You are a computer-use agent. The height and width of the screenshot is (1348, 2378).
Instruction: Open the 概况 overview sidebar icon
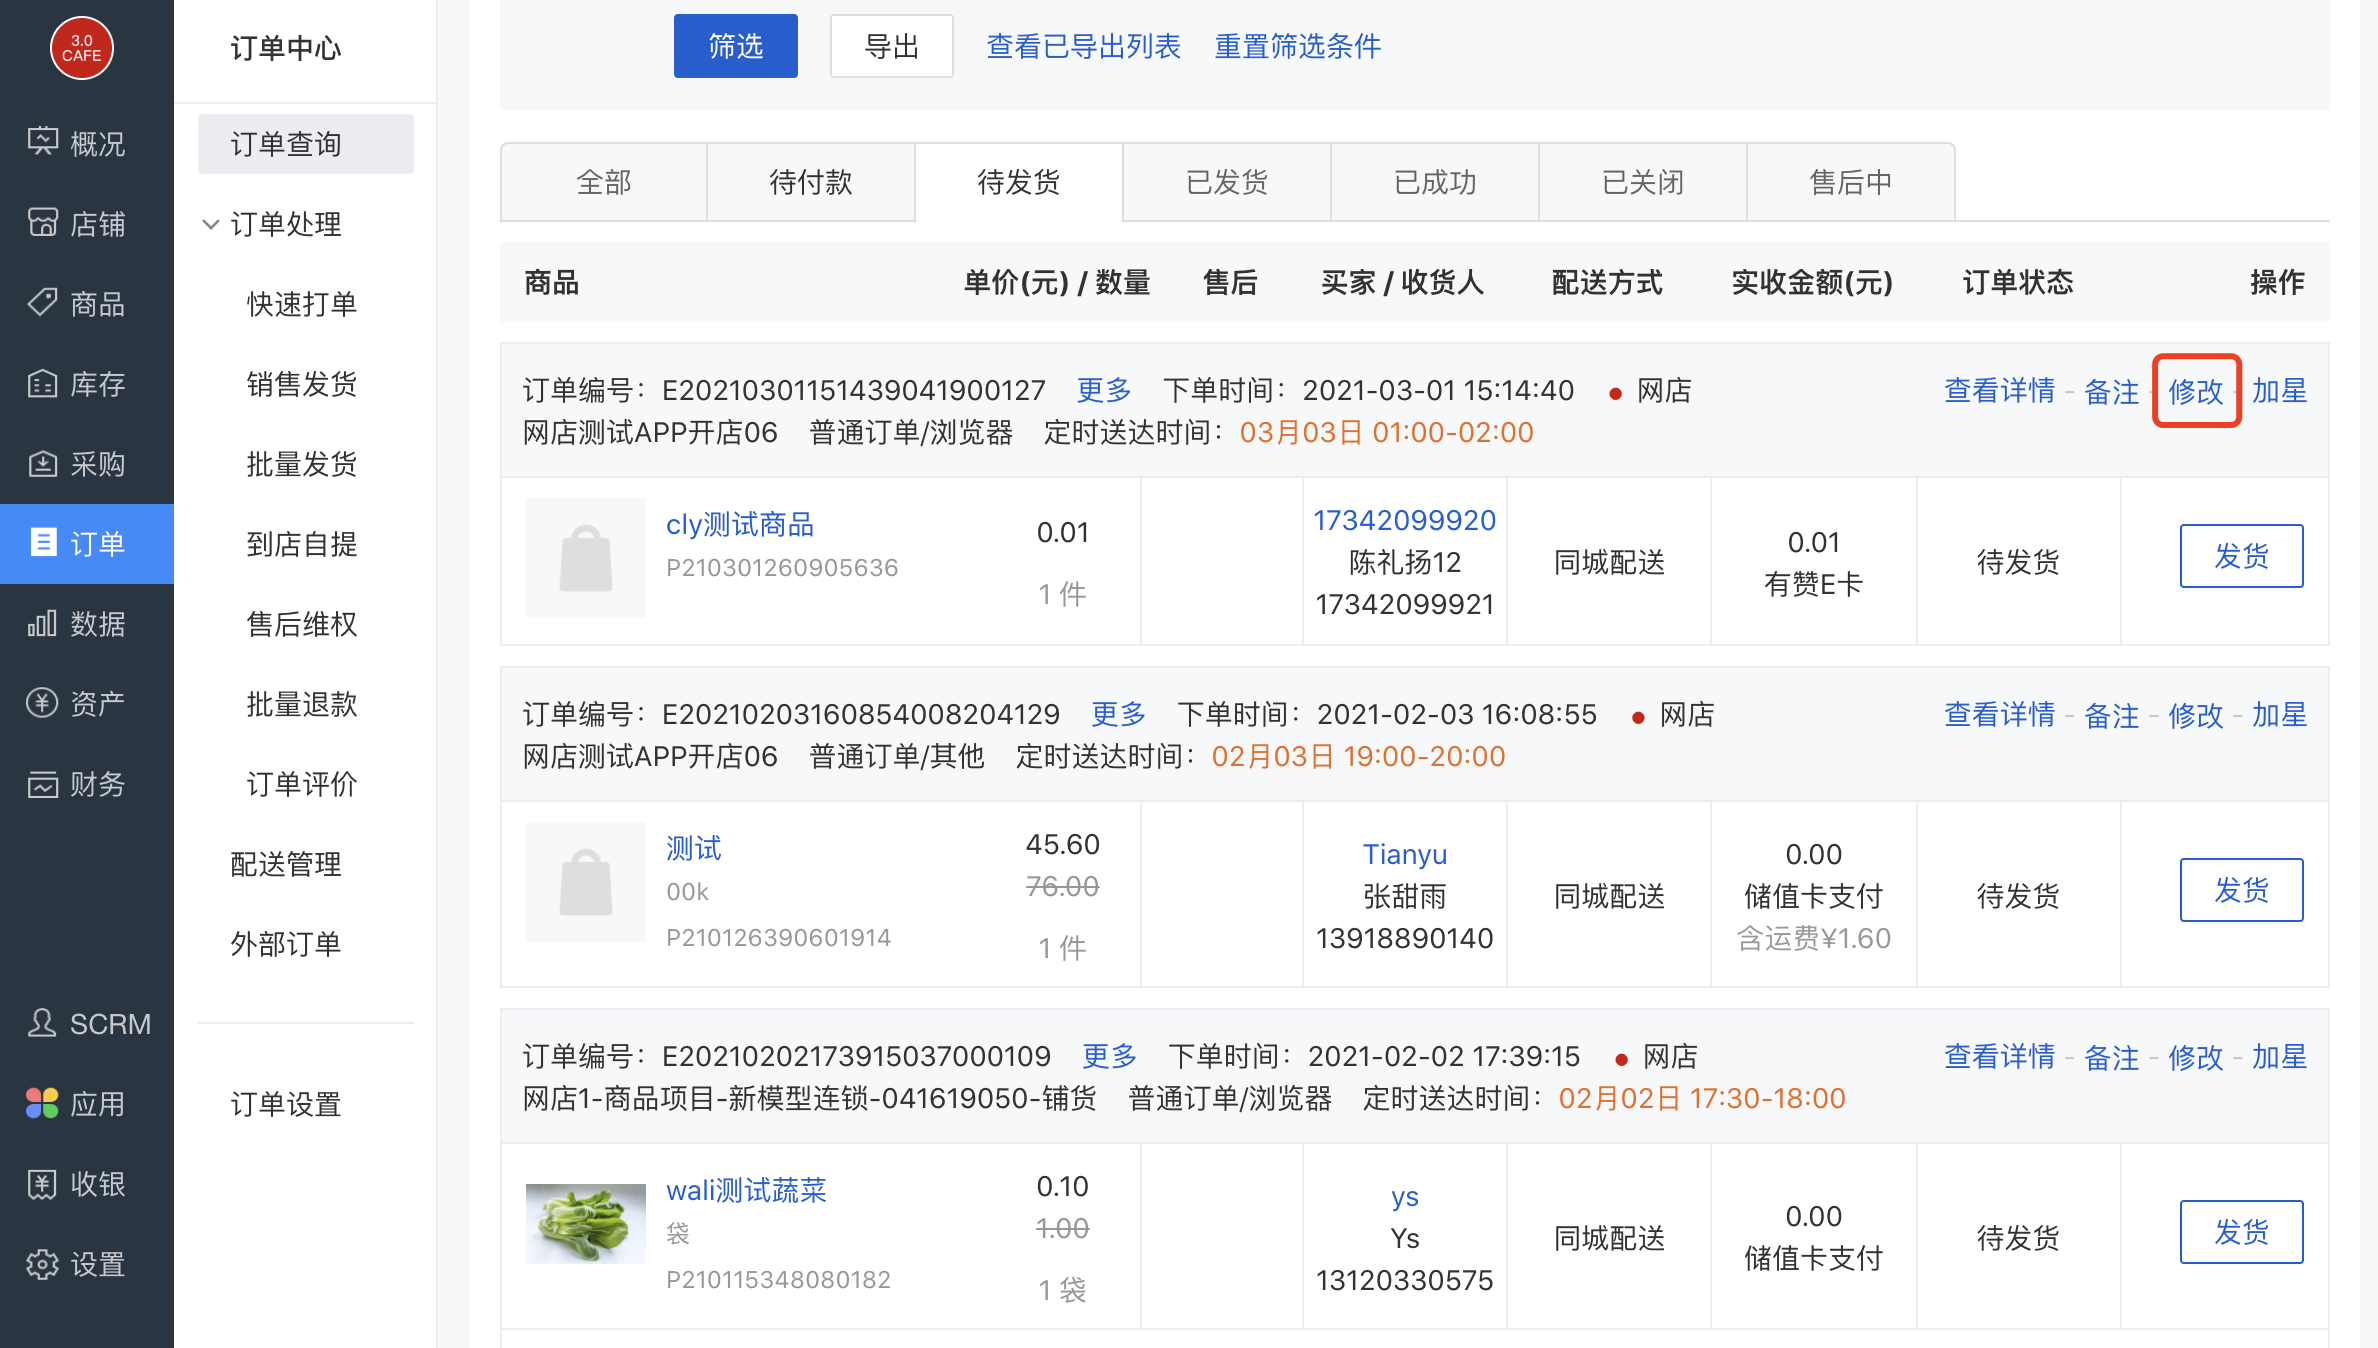[x=43, y=142]
